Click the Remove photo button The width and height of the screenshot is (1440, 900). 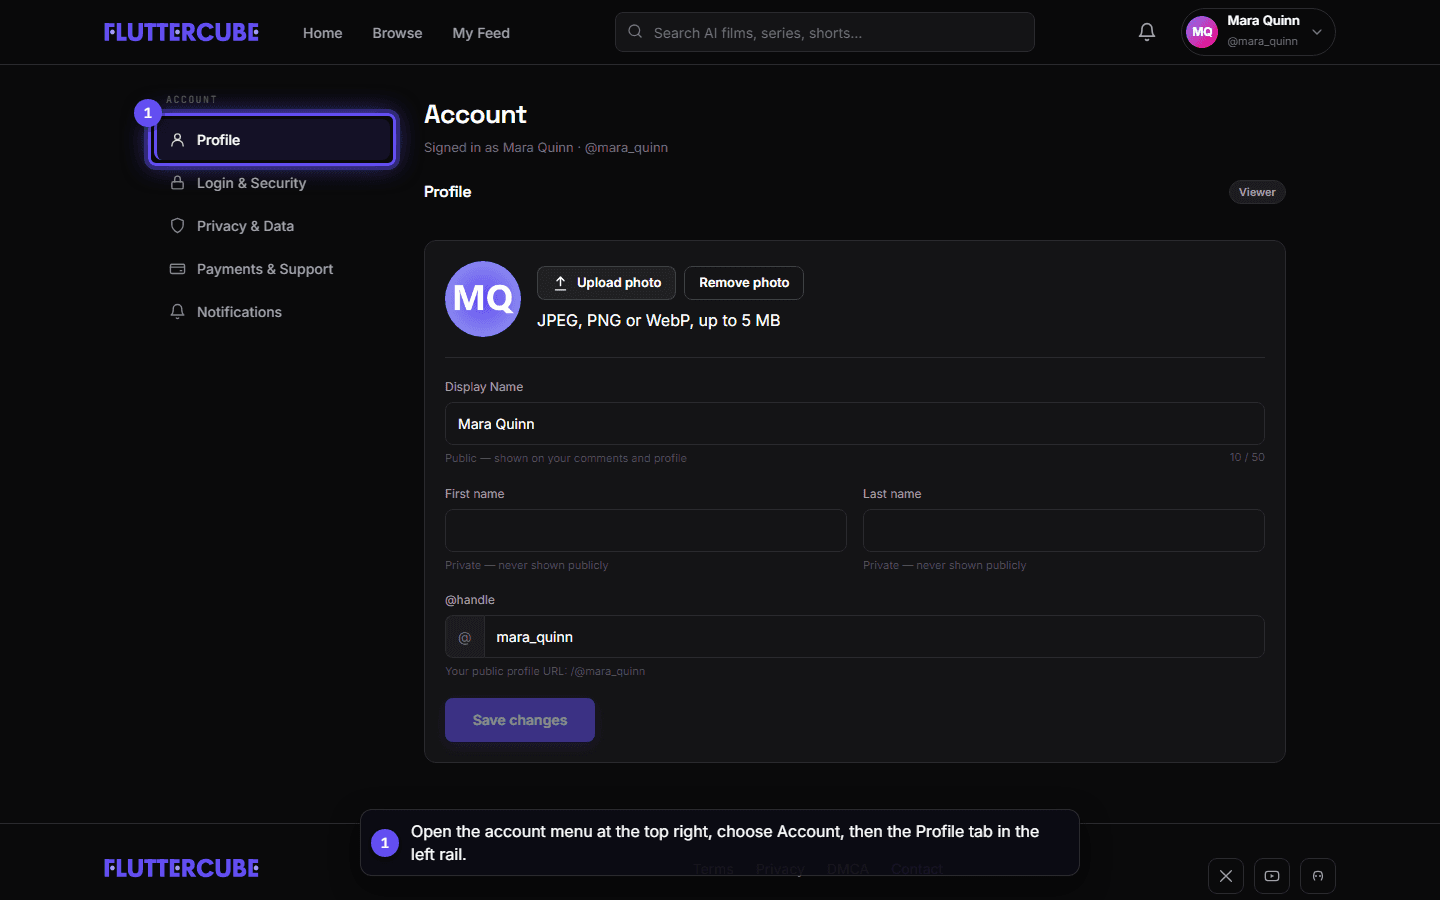click(x=744, y=283)
